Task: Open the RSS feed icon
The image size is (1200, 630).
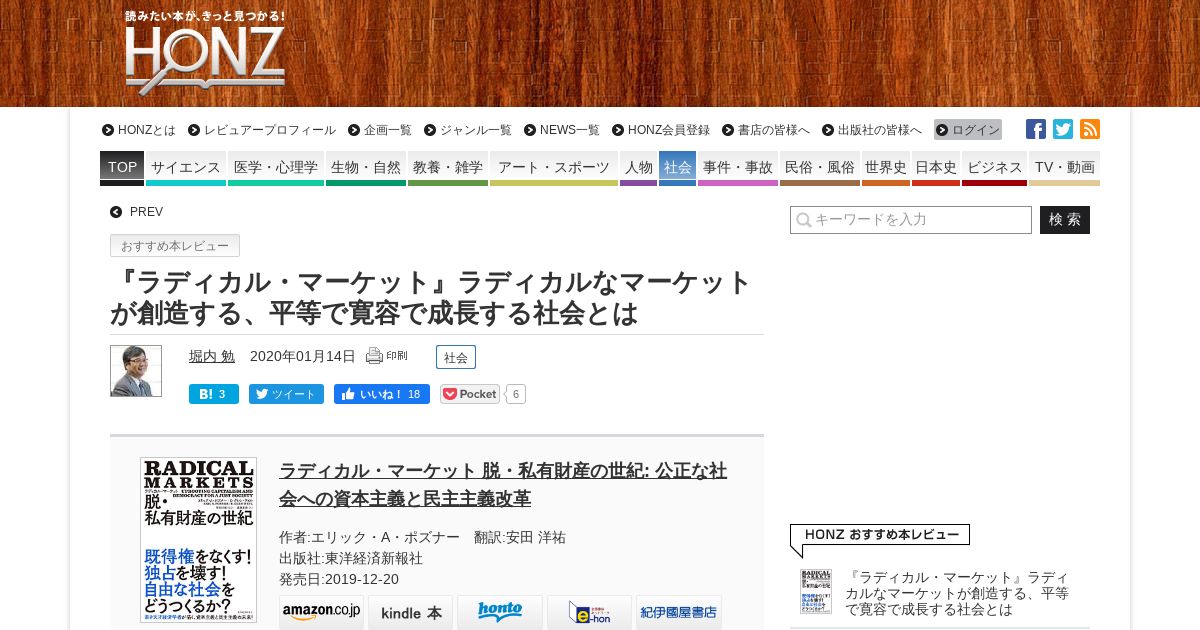Action: pyautogui.click(x=1090, y=129)
